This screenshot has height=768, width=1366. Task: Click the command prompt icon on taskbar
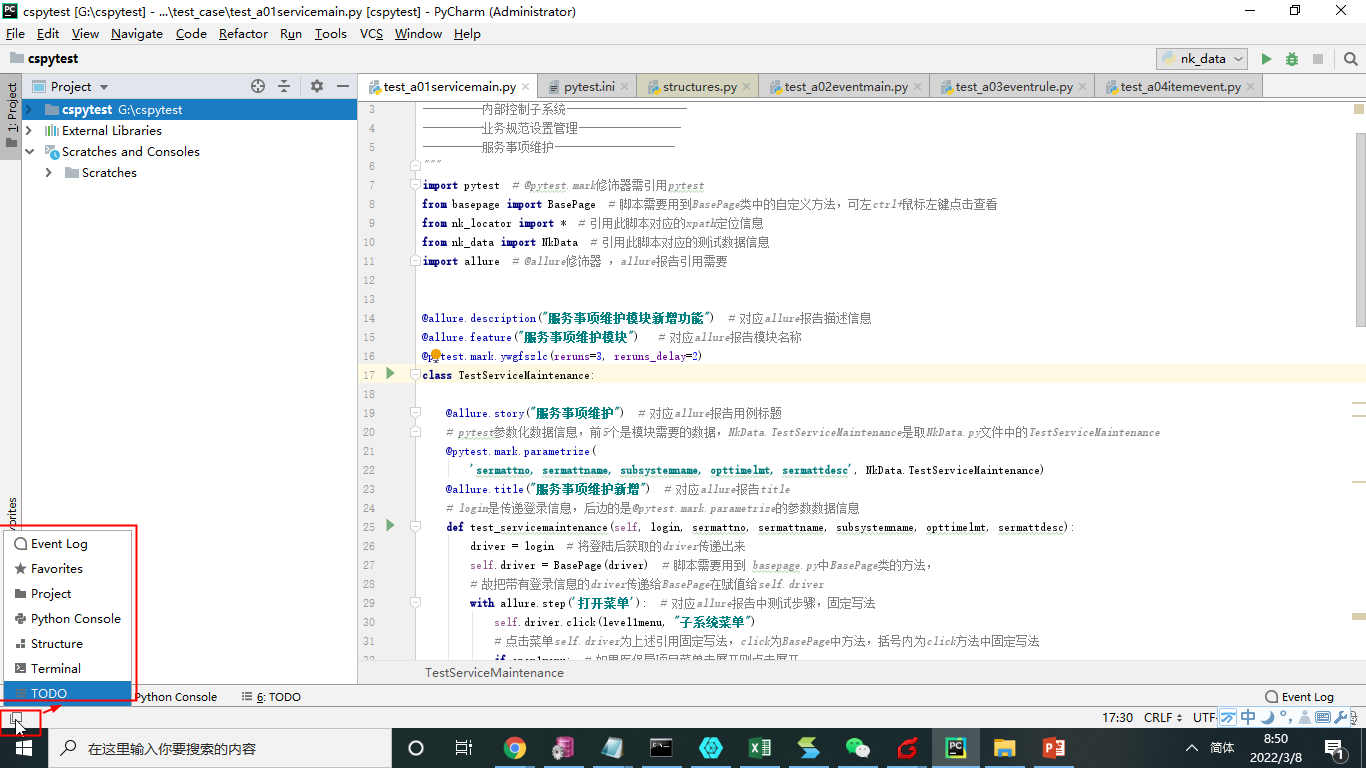tap(661, 748)
